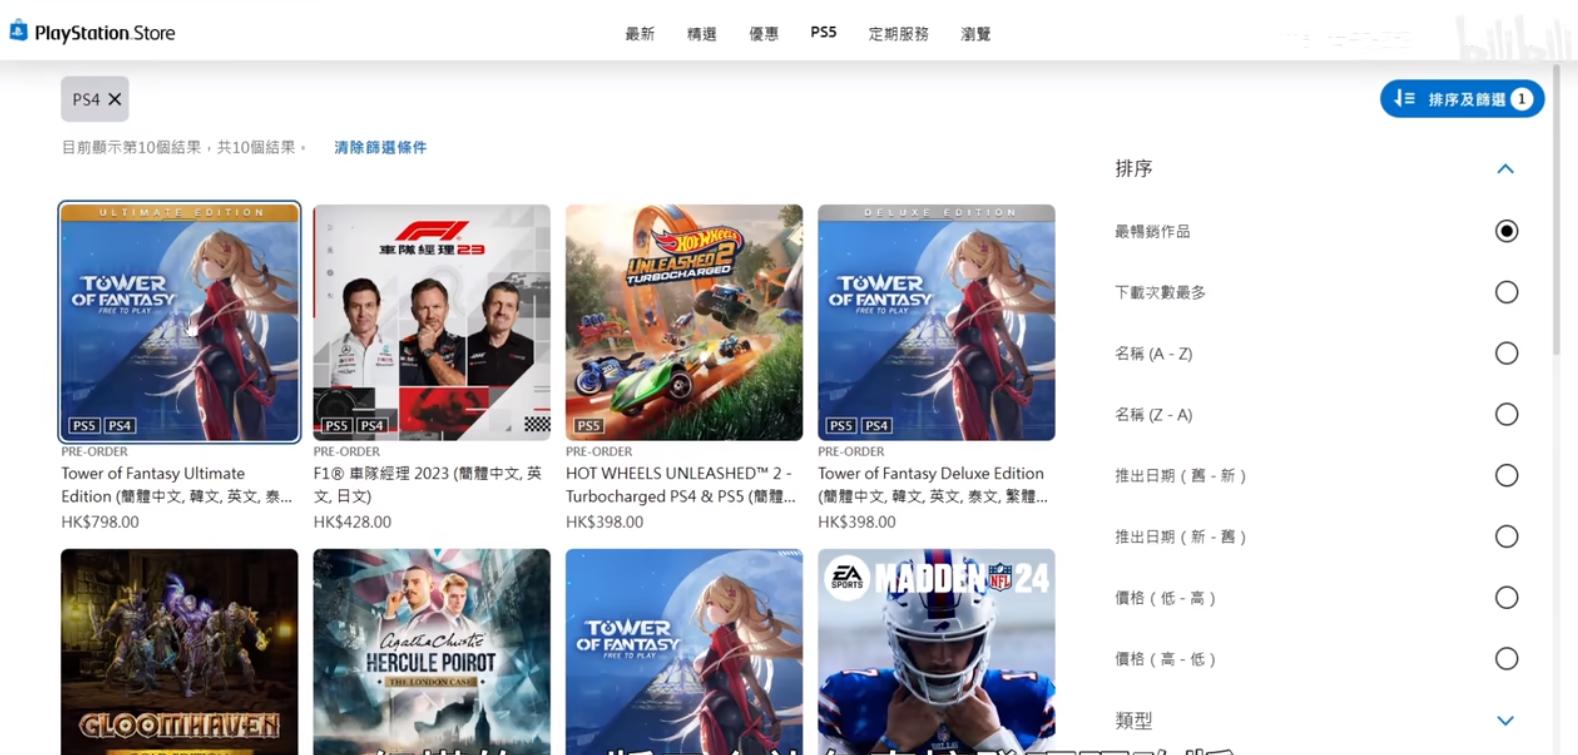This screenshot has width=1578, height=755.
Task: Sort by 價格 (高 - 低) radio button
Action: (x=1506, y=658)
